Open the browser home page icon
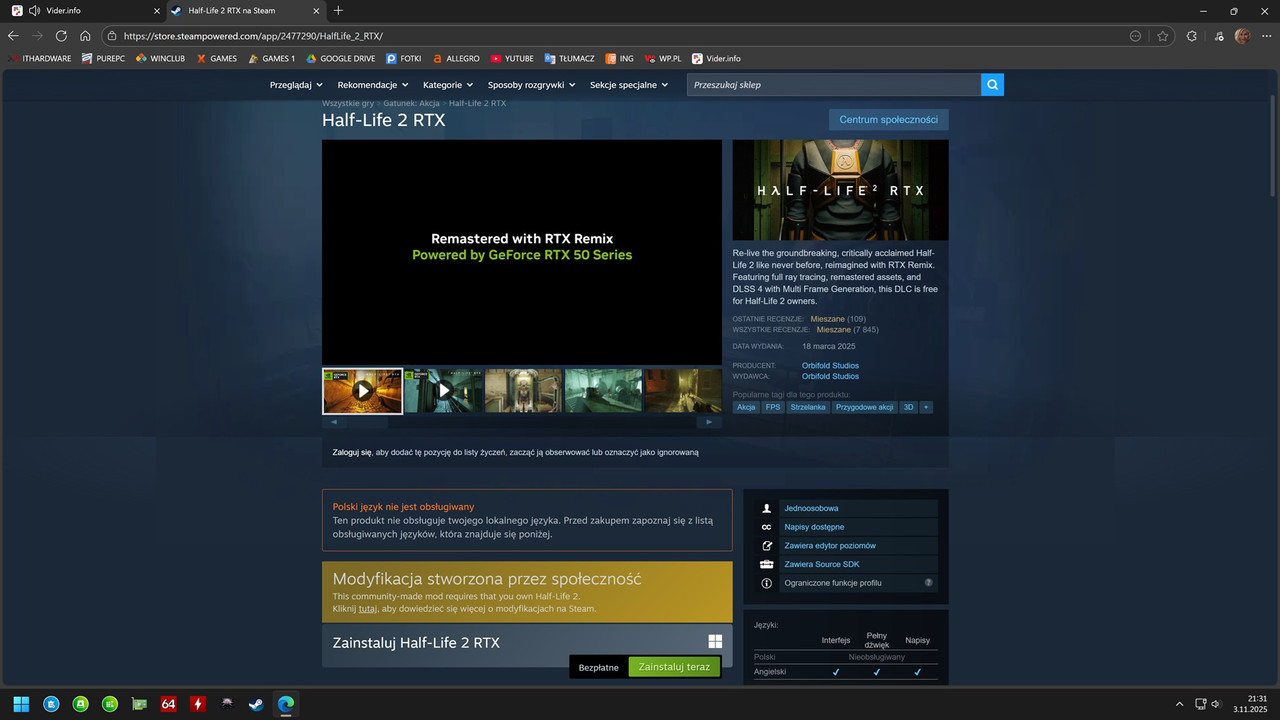Image resolution: width=1280 pixels, height=720 pixels. (x=86, y=35)
